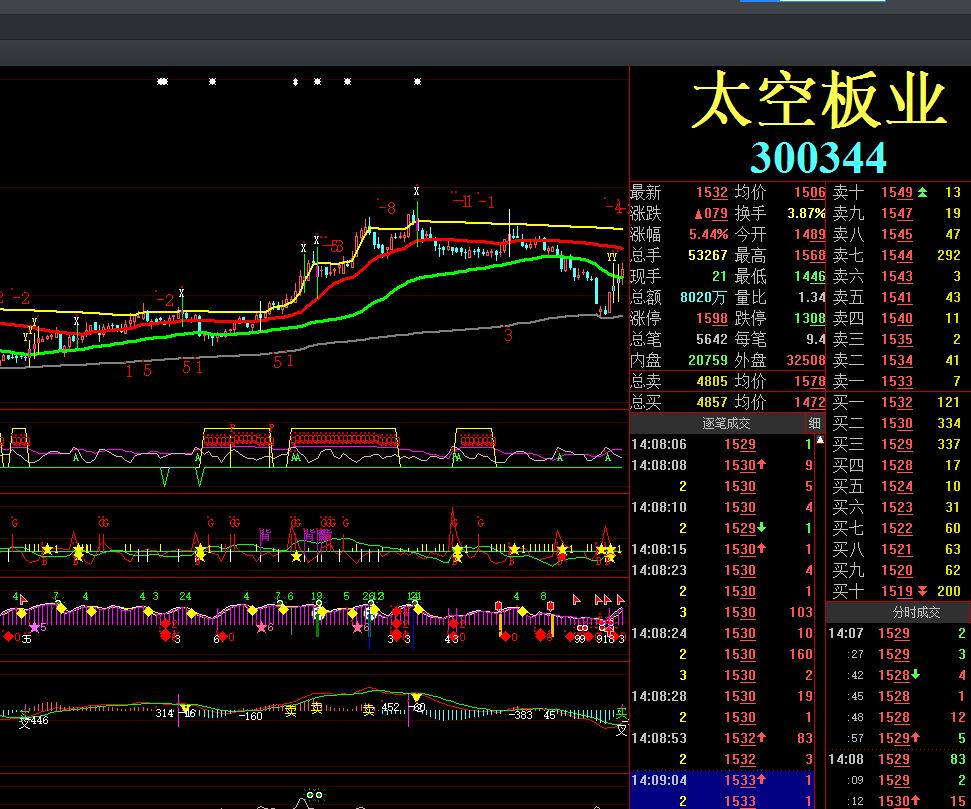
Task: Select the 买十 bid price 1519
Action: [x=897, y=591]
